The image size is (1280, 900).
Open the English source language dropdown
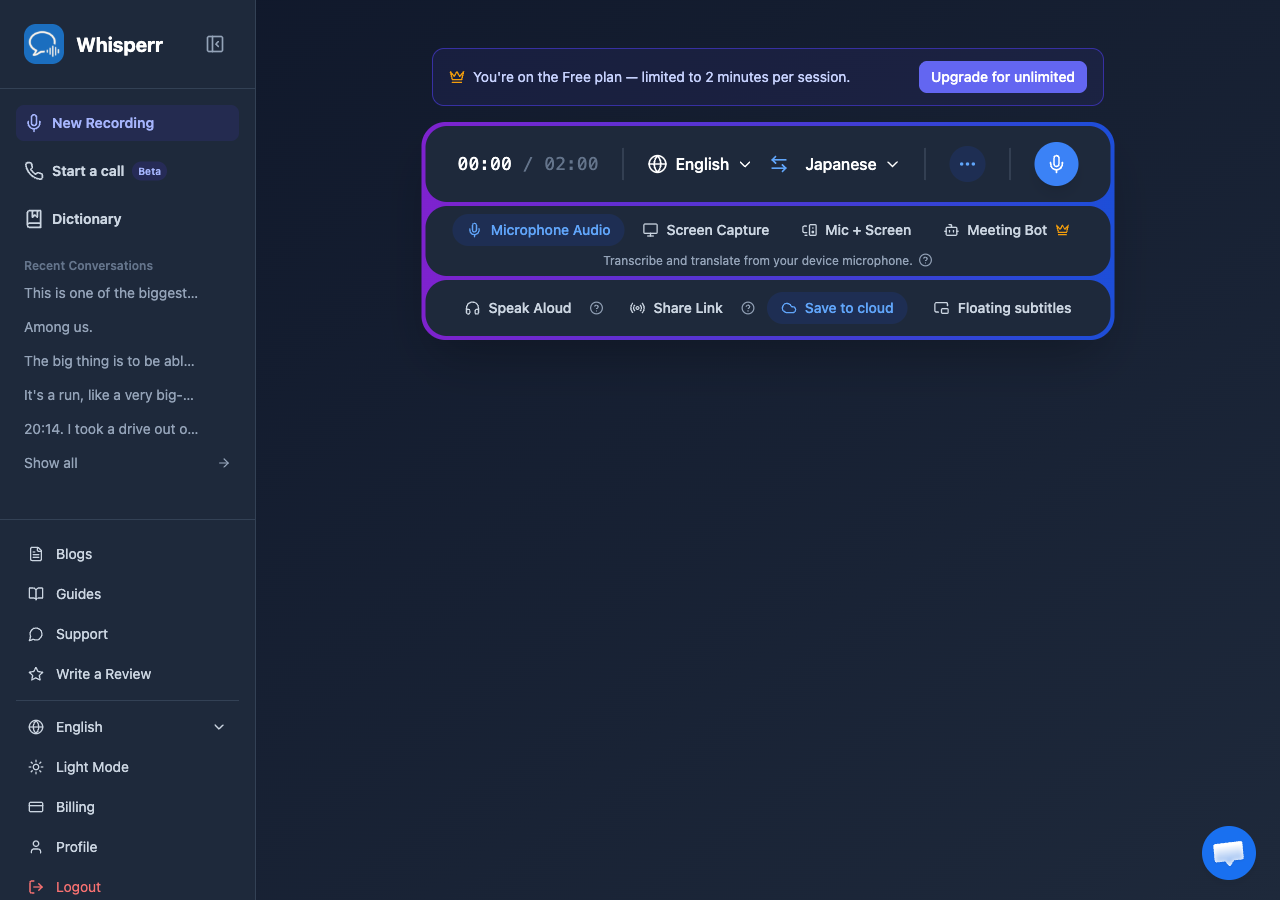(x=700, y=164)
